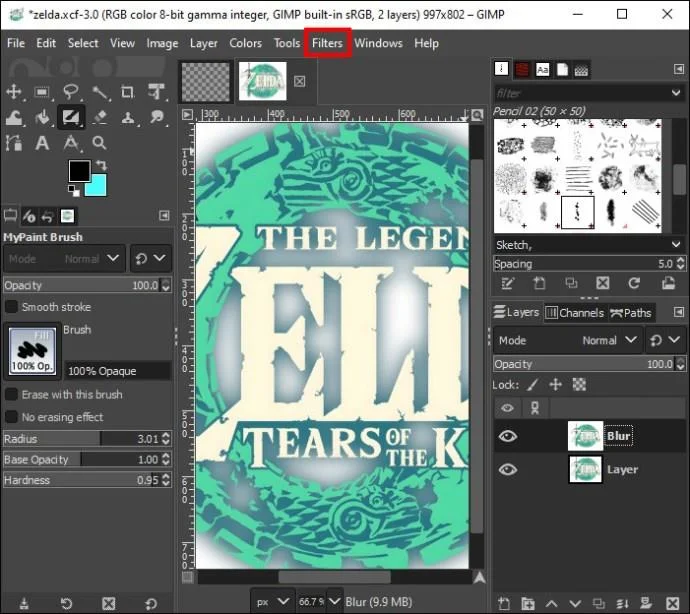Open brushes panel configuration menu
Image resolution: width=690 pixels, height=614 pixels.
[x=679, y=69]
